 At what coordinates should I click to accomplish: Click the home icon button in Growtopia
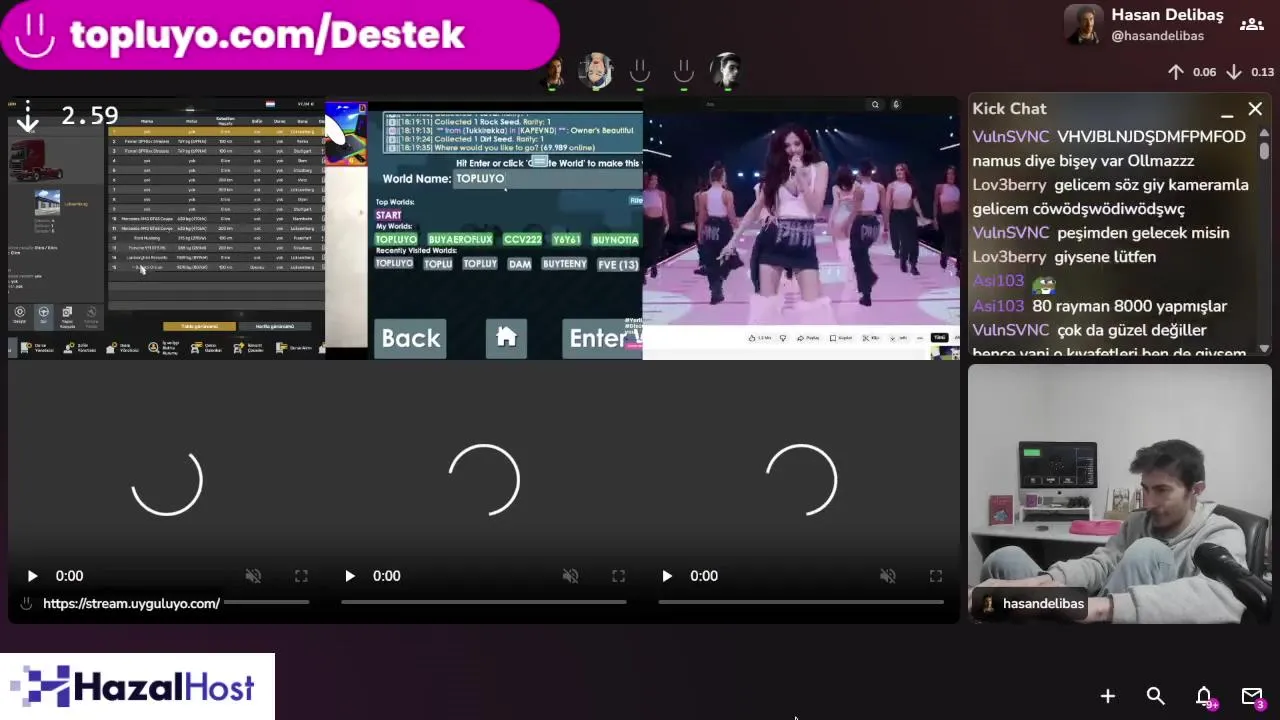[x=506, y=338]
